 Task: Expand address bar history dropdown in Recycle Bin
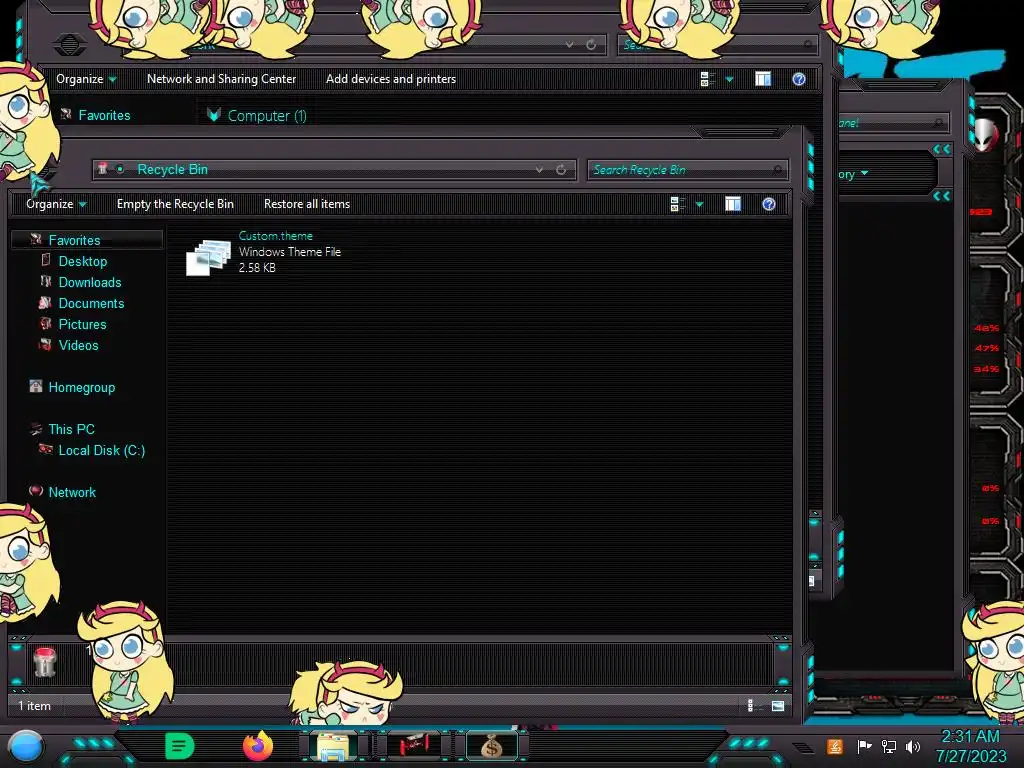tap(539, 170)
